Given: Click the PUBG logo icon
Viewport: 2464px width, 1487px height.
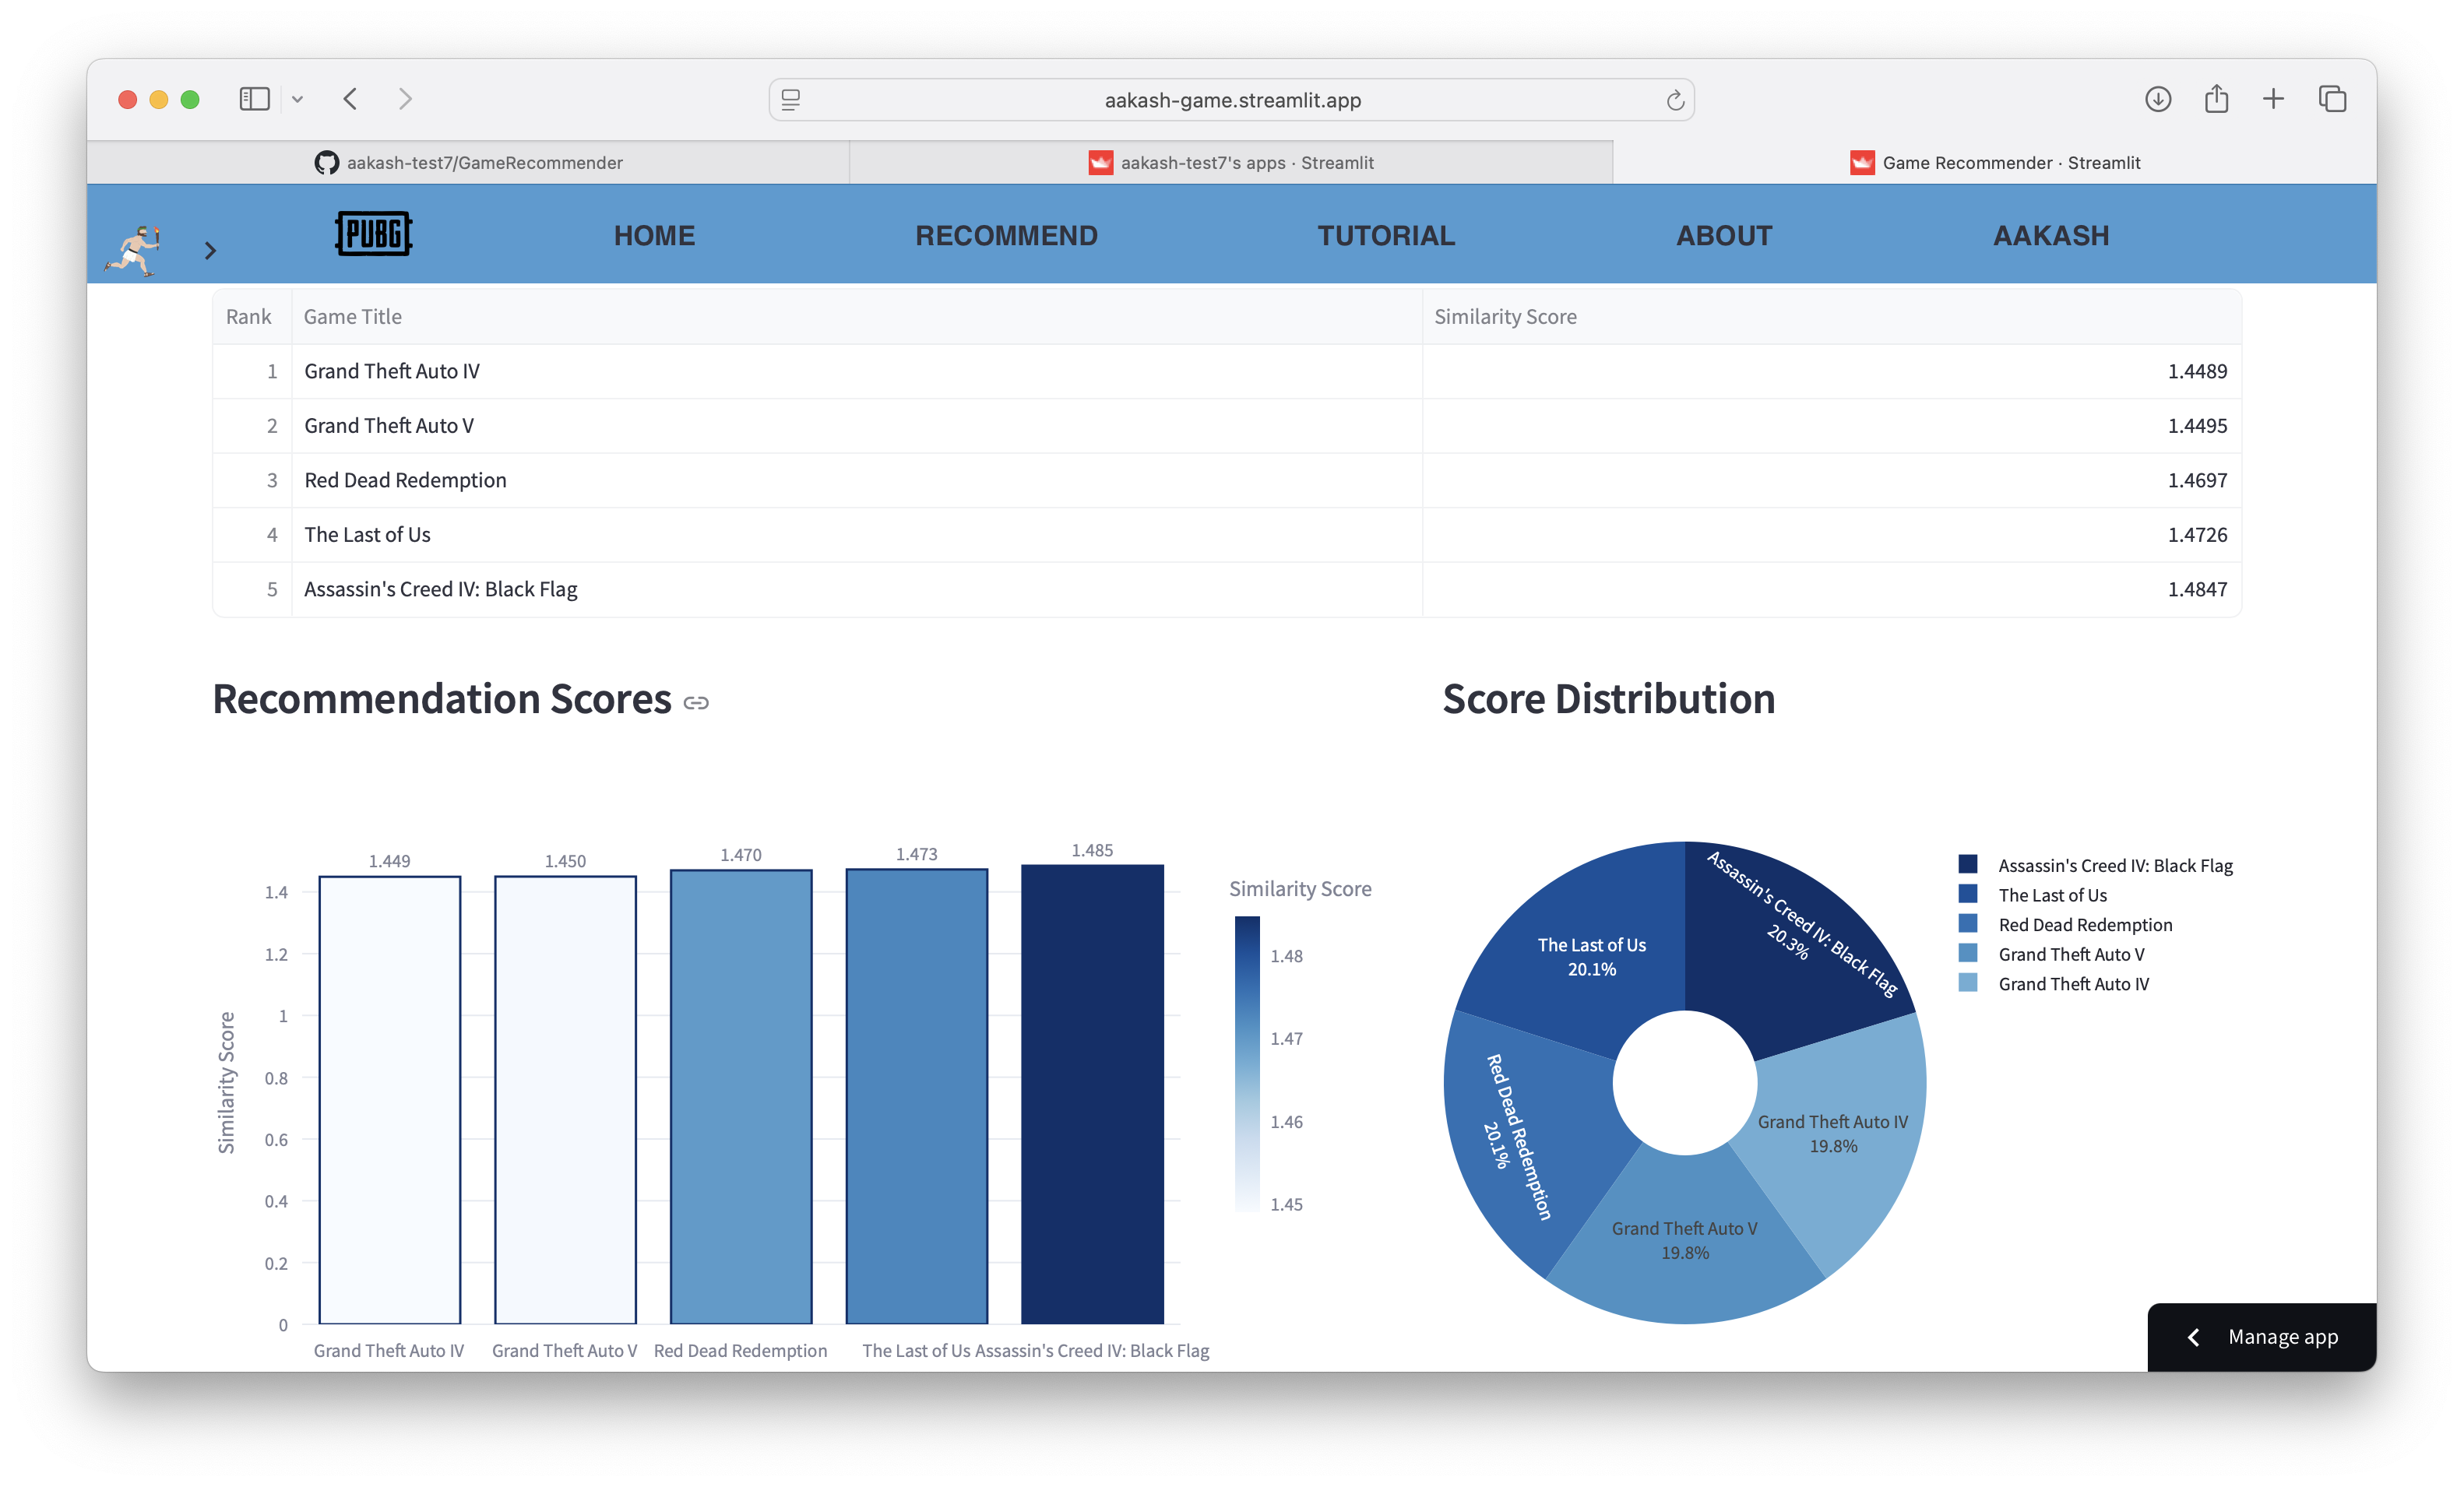Looking at the screenshot, I should [x=373, y=234].
